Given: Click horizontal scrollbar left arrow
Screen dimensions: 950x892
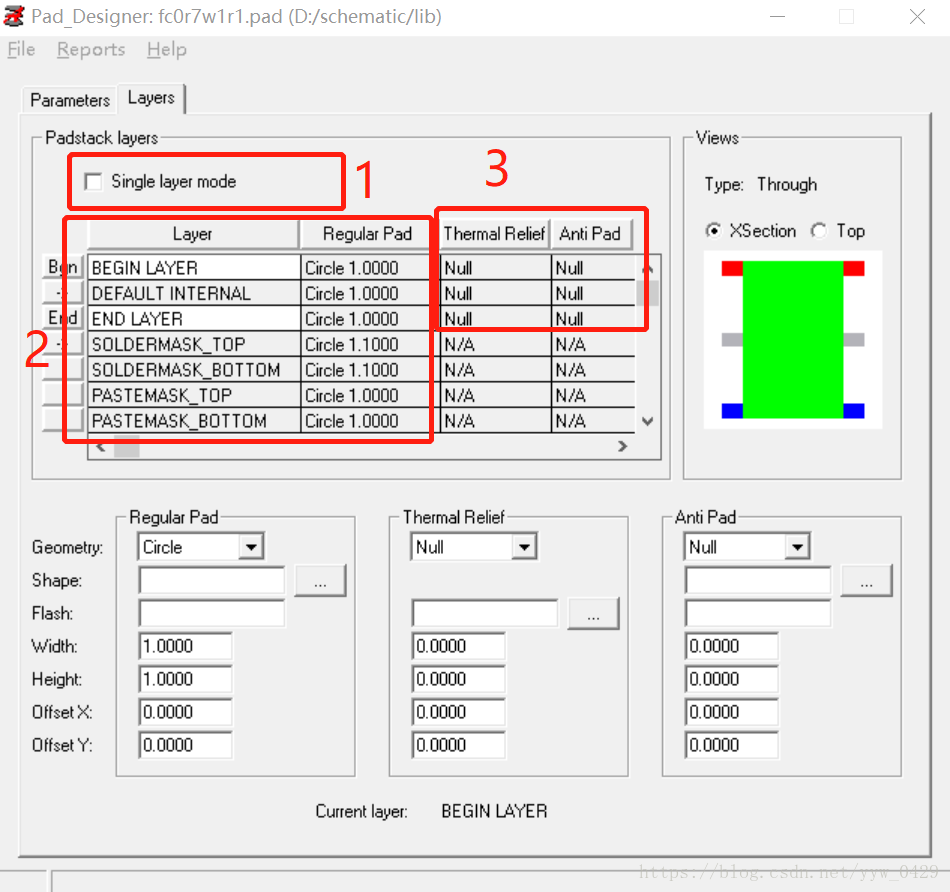Looking at the screenshot, I should (x=101, y=447).
